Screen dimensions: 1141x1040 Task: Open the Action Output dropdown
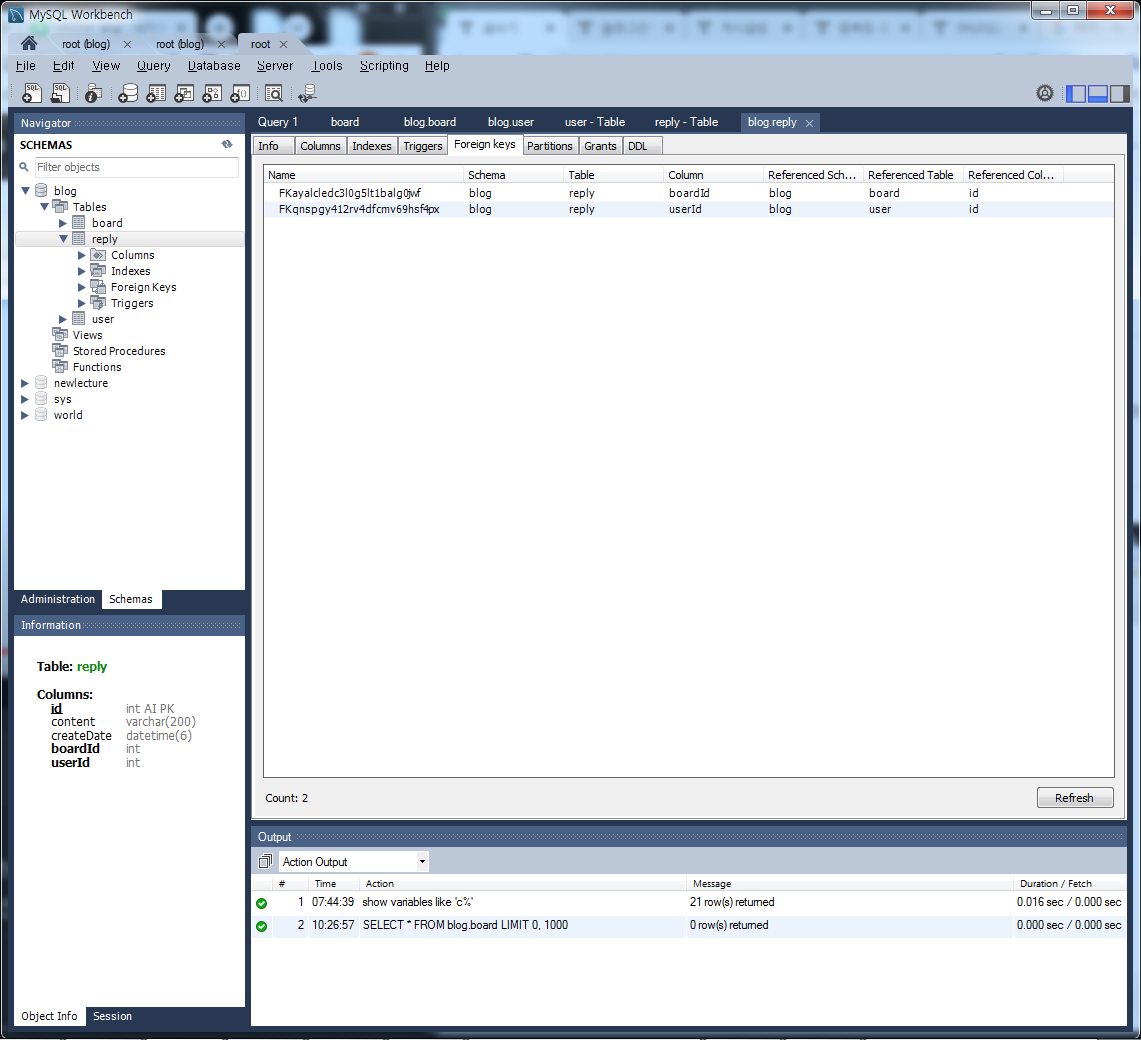(422, 862)
